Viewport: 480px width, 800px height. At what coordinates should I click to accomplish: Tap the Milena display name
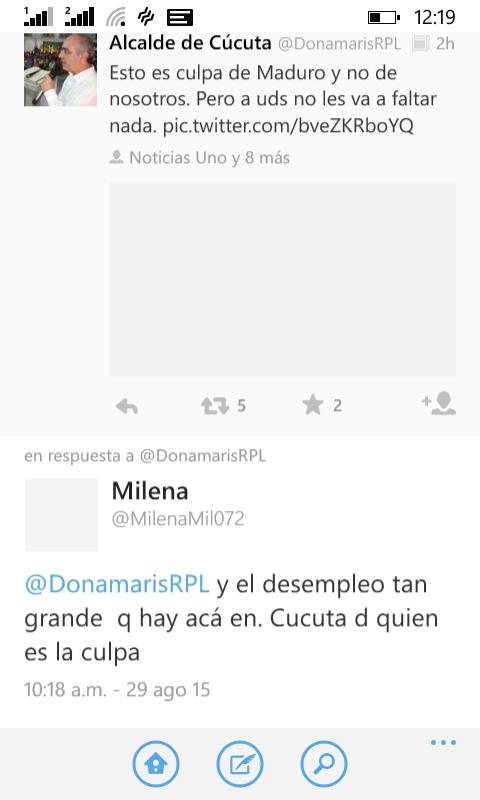pos(150,491)
